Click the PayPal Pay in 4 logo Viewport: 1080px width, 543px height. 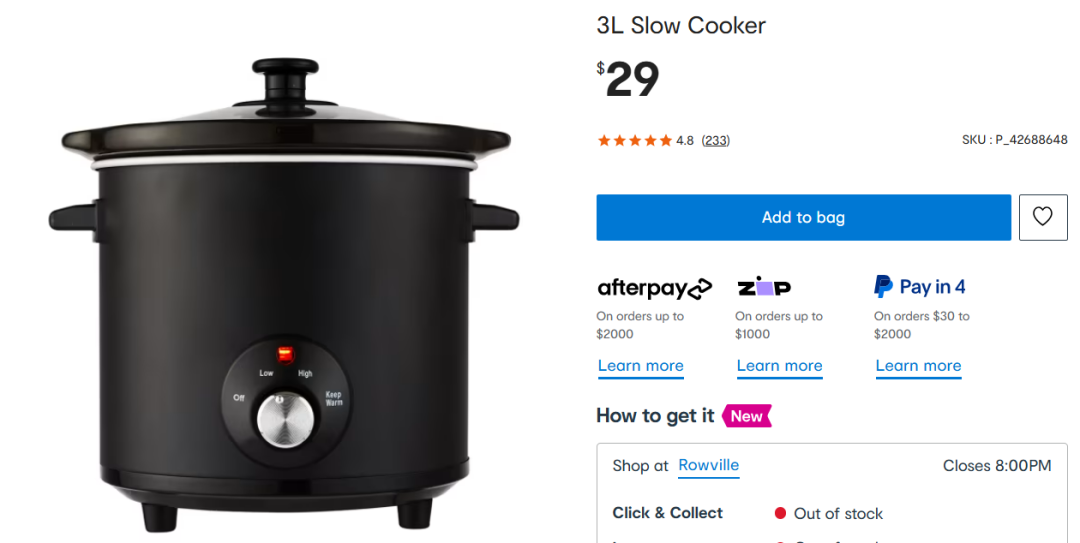(x=920, y=287)
